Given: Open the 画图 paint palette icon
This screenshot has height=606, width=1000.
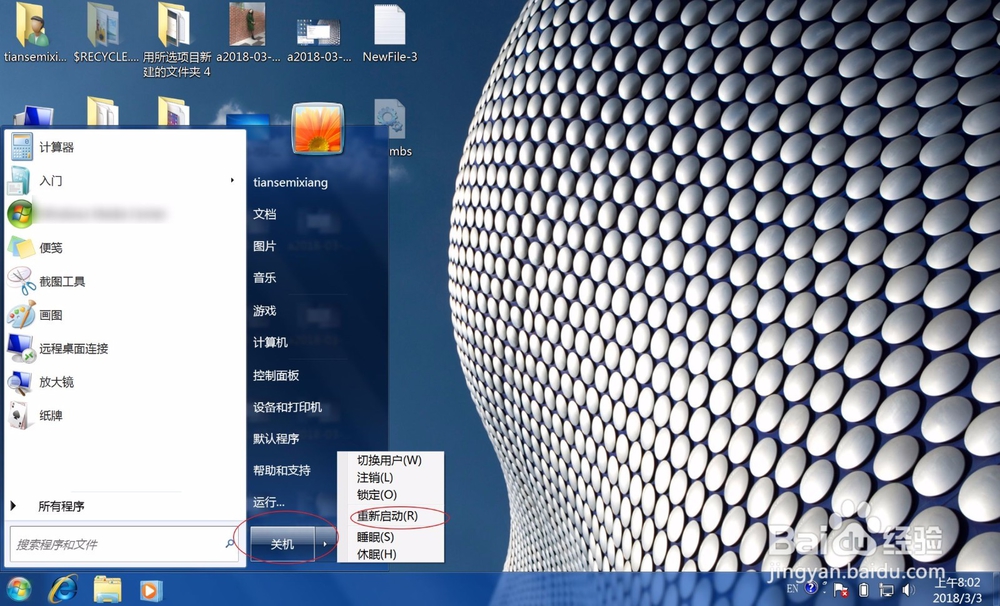Looking at the screenshot, I should point(21,314).
